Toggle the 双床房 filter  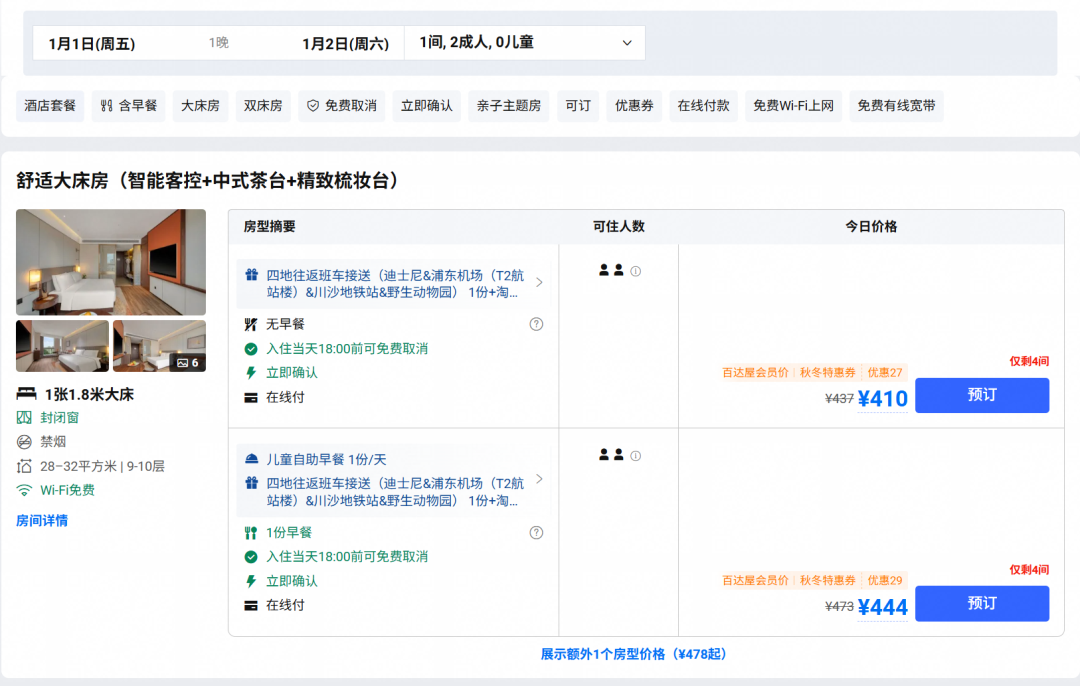[263, 106]
